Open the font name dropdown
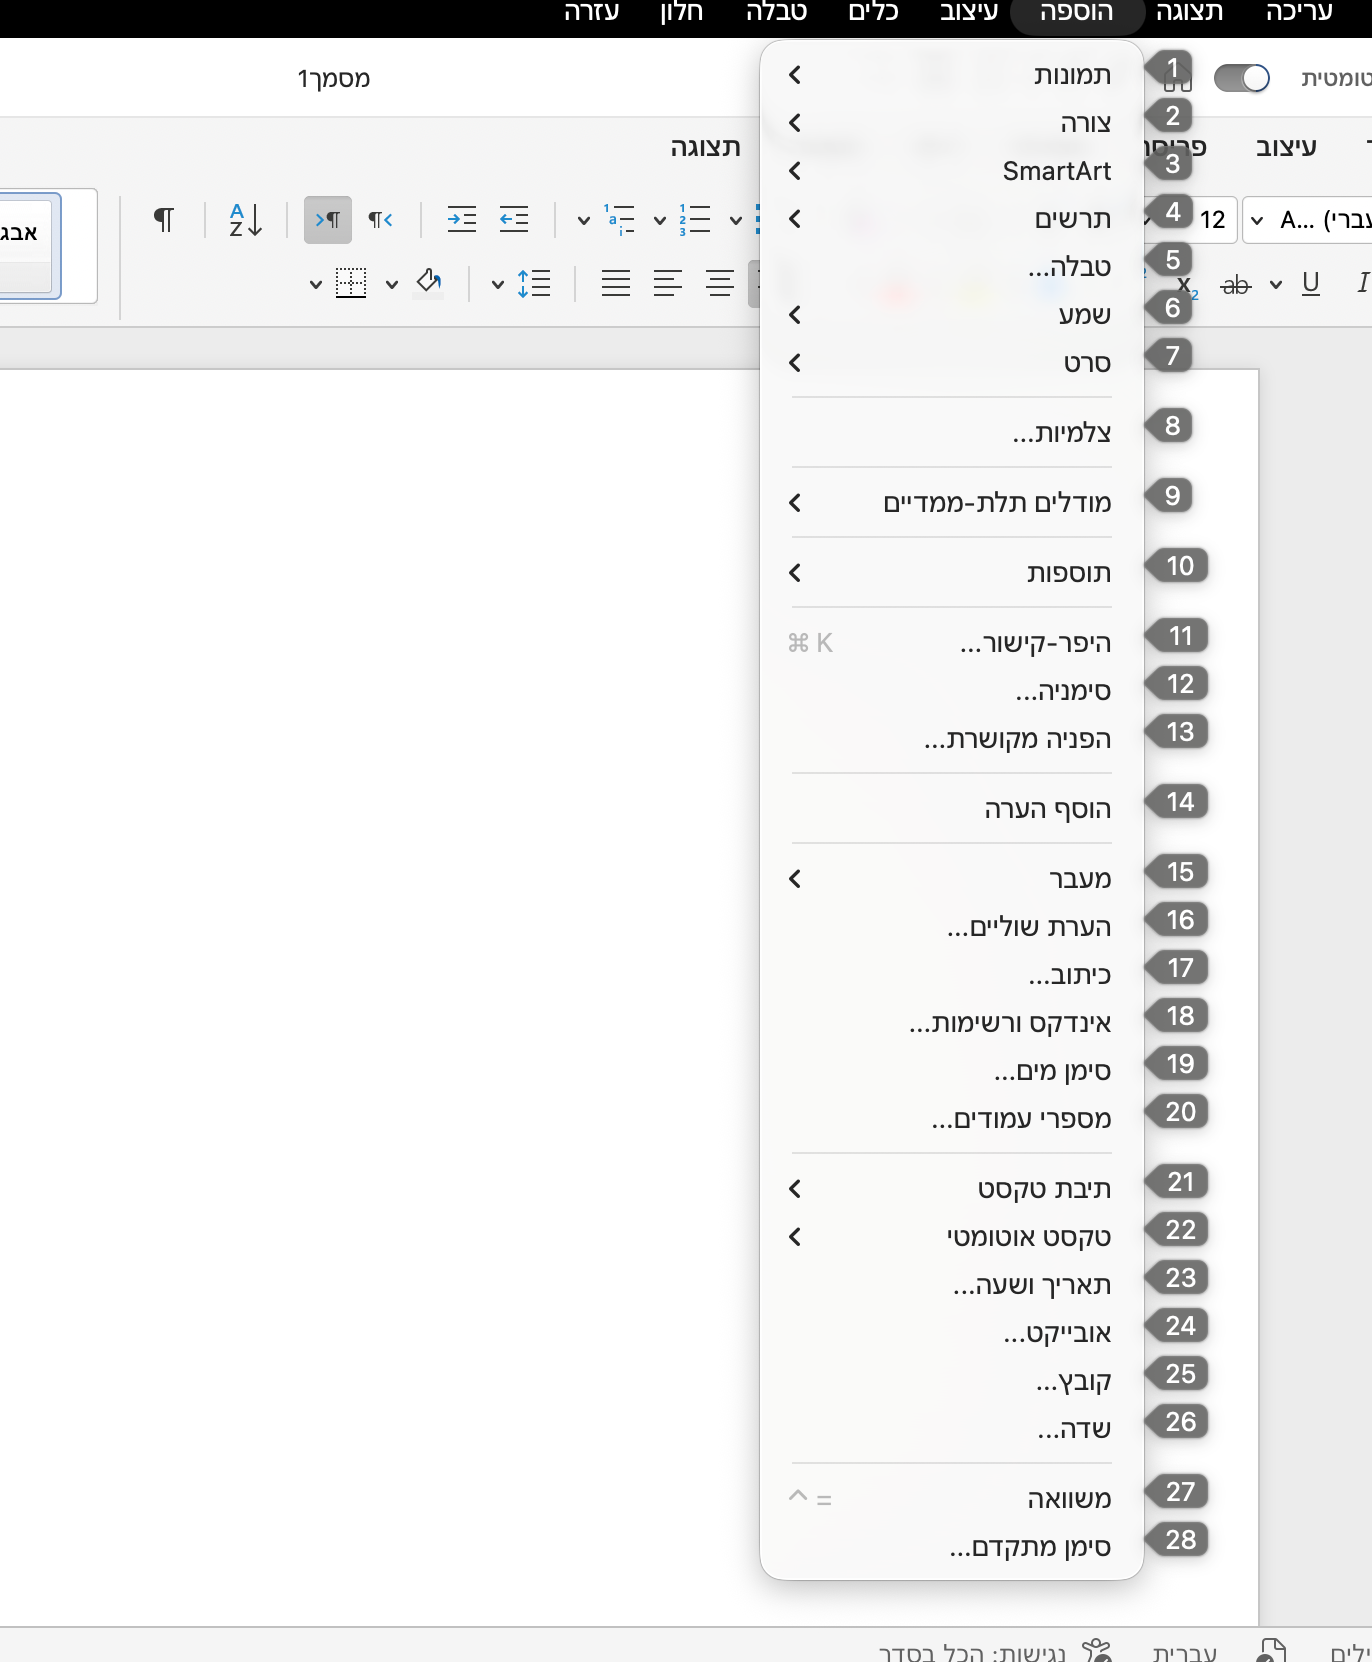1372x1662 pixels. tap(1310, 220)
